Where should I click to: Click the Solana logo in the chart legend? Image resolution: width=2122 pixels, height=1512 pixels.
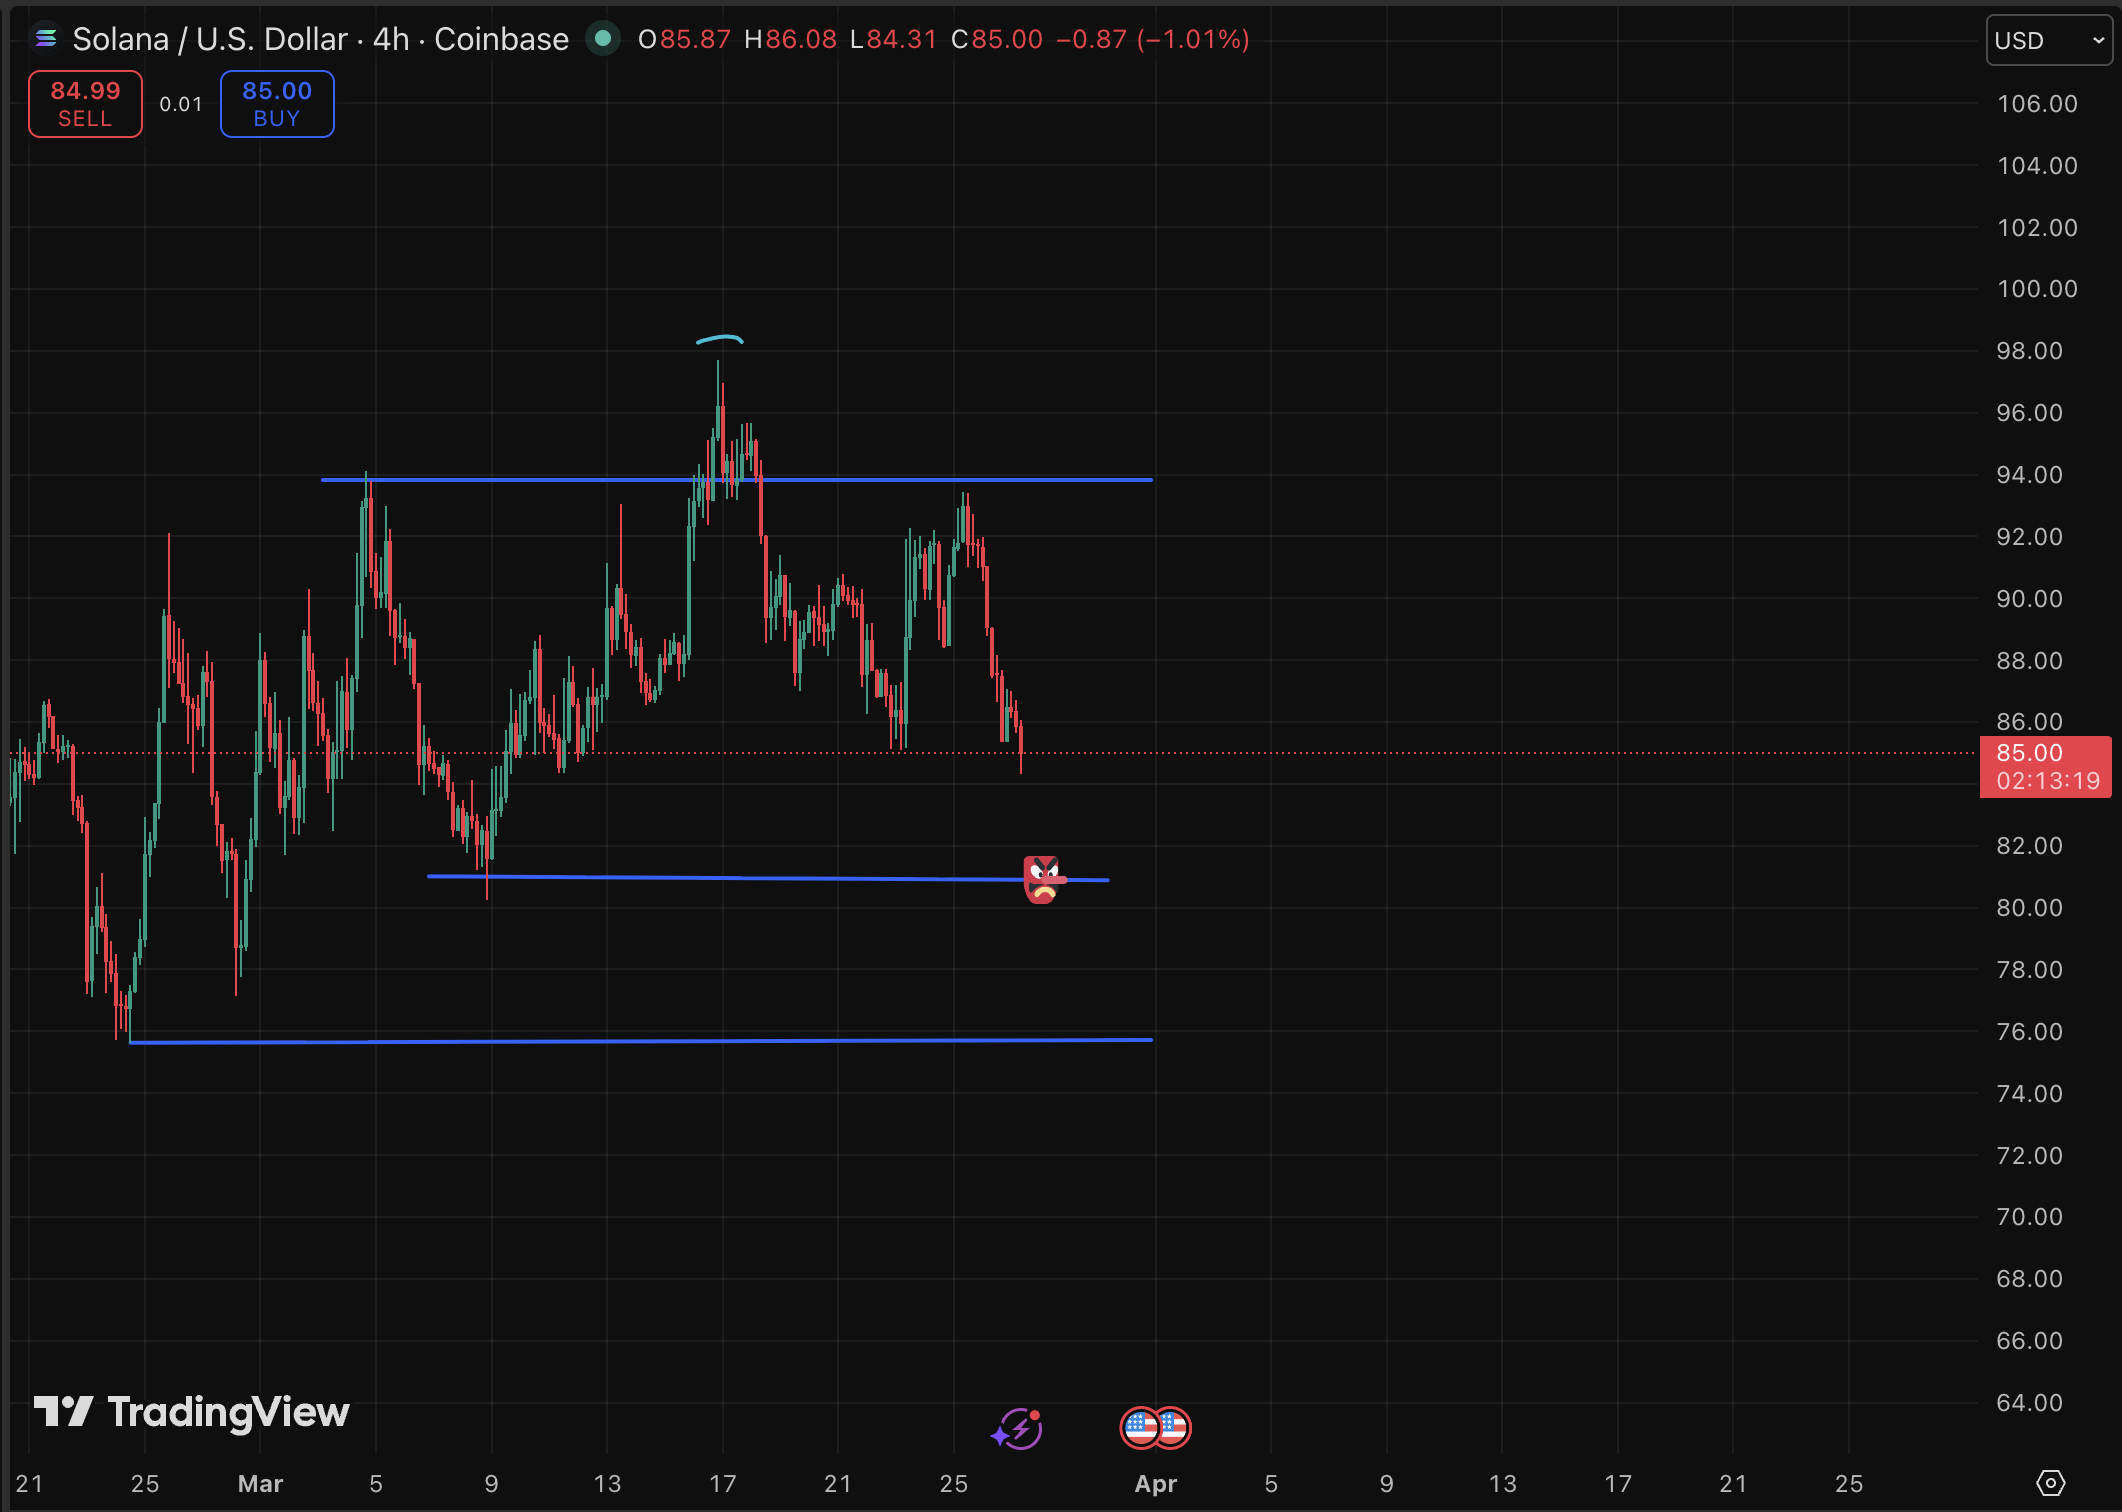pos(47,39)
